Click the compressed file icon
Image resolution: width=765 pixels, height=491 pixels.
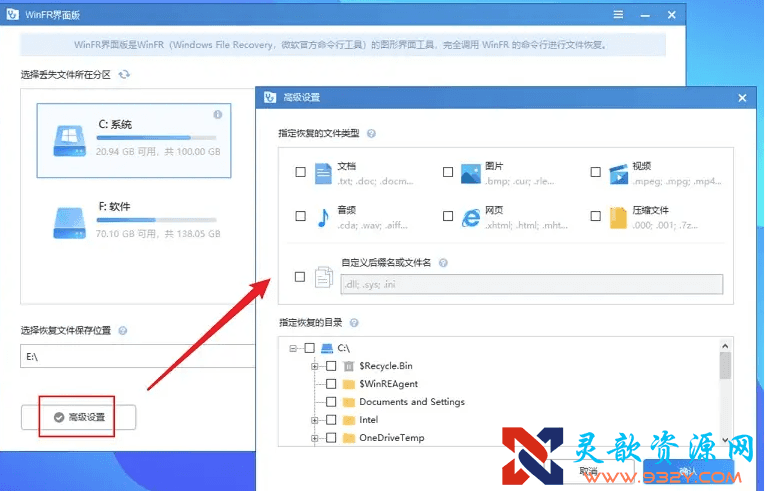coord(618,218)
